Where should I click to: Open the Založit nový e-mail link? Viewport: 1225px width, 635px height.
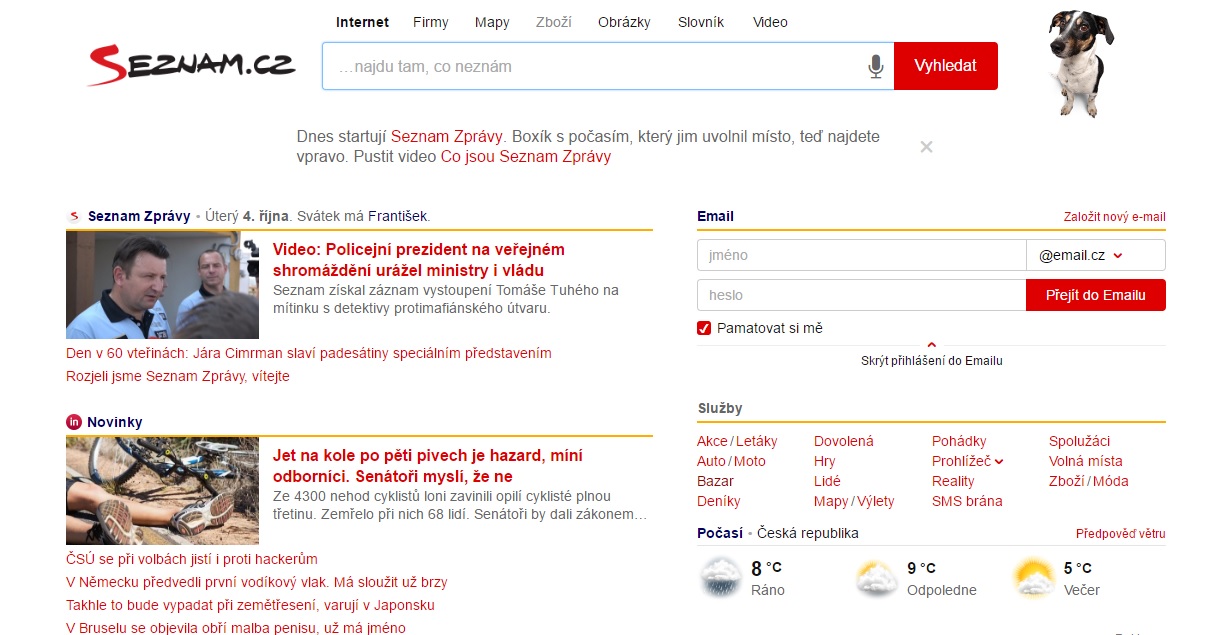[x=1115, y=217]
